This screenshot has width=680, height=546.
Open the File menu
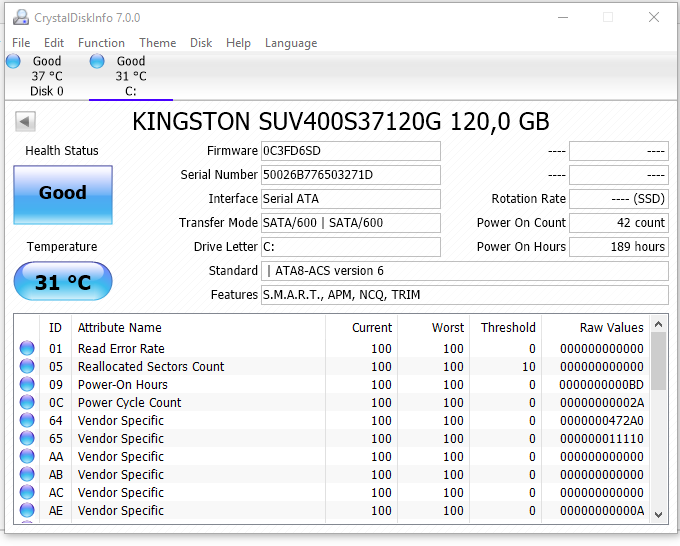(x=21, y=43)
